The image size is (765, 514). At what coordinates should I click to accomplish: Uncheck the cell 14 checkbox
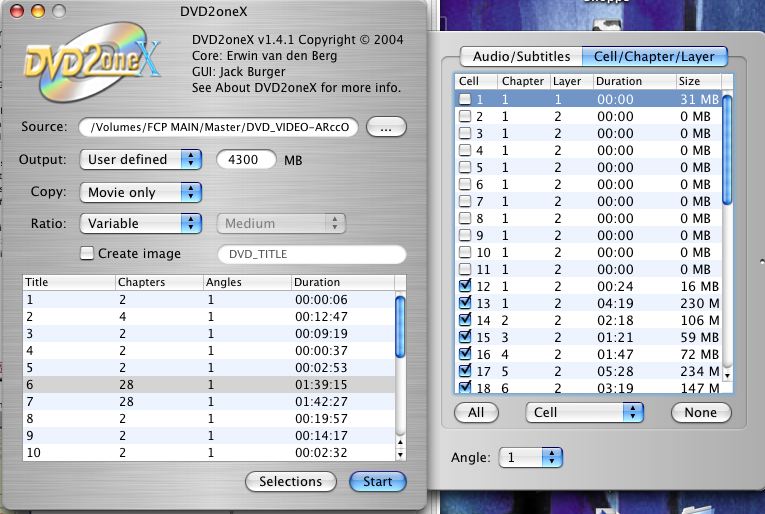click(x=465, y=319)
